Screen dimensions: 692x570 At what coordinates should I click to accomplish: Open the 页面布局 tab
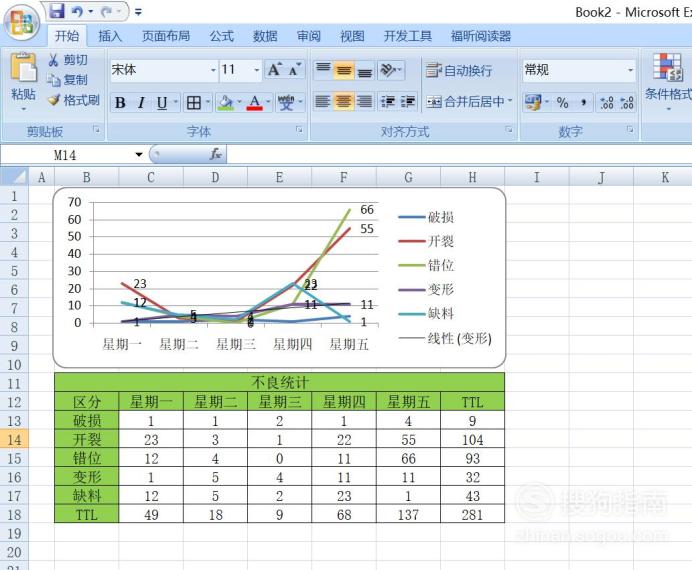tap(166, 36)
